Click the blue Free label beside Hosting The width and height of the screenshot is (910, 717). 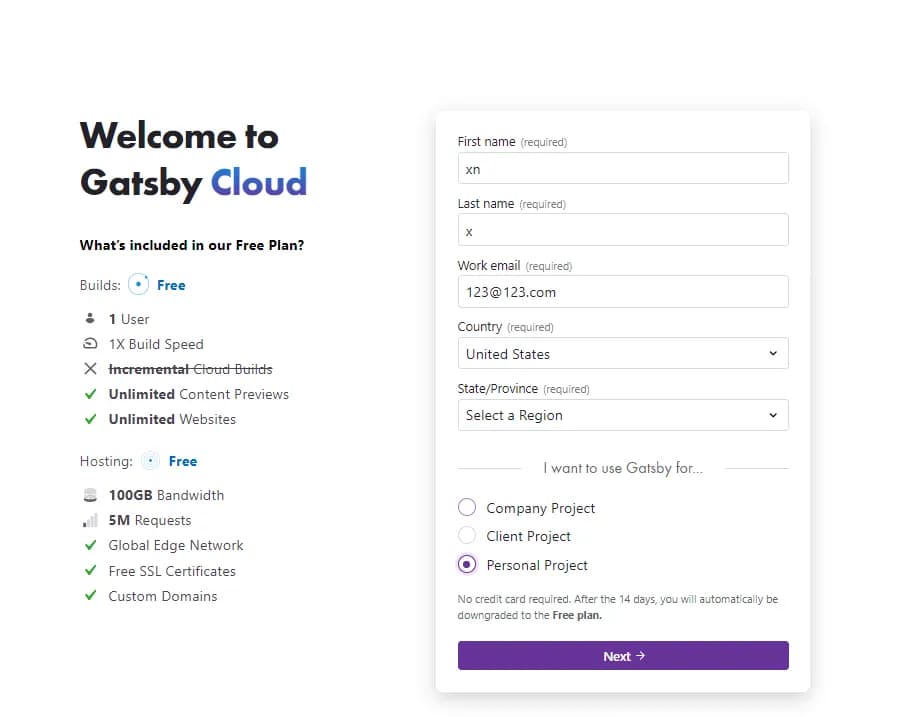[x=183, y=461]
